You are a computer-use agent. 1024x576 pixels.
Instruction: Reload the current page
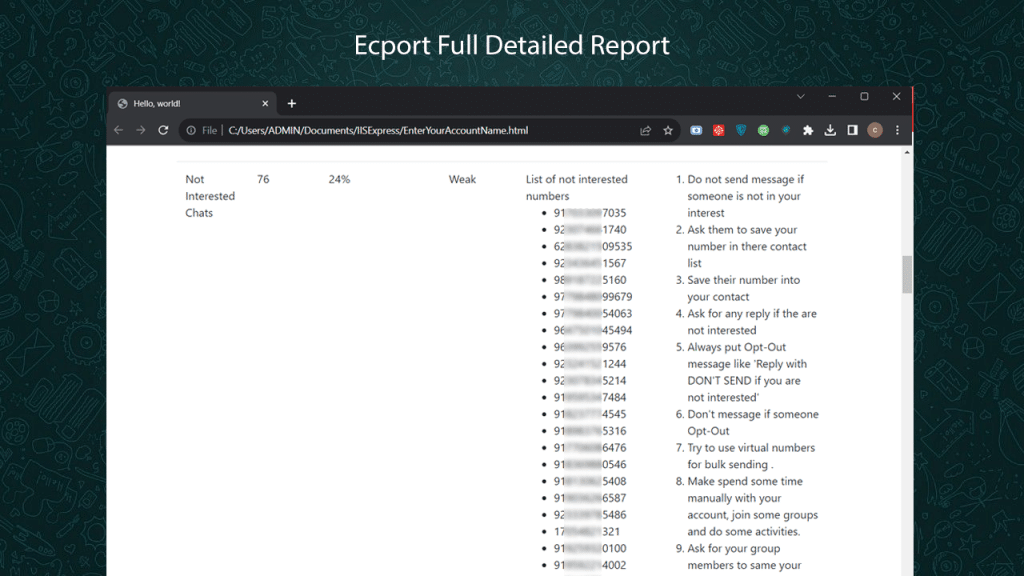click(x=163, y=130)
